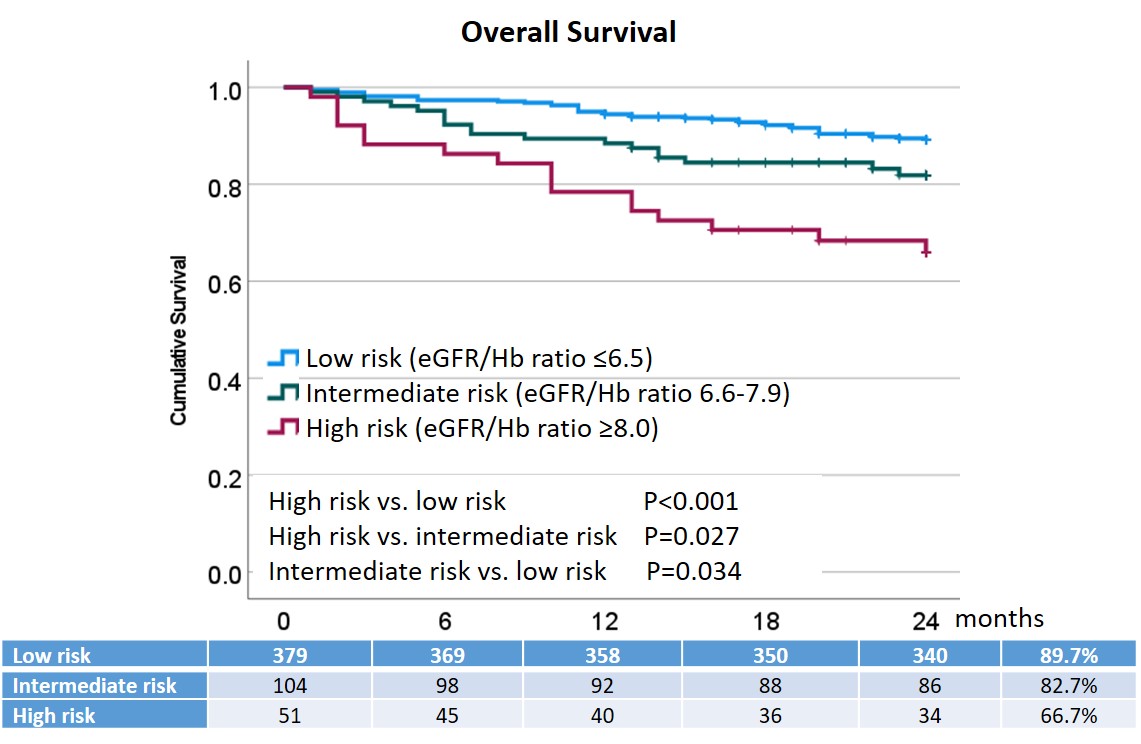Click the P<0.001 value text
Viewport: 1141px width, 744px height.
[691, 501]
